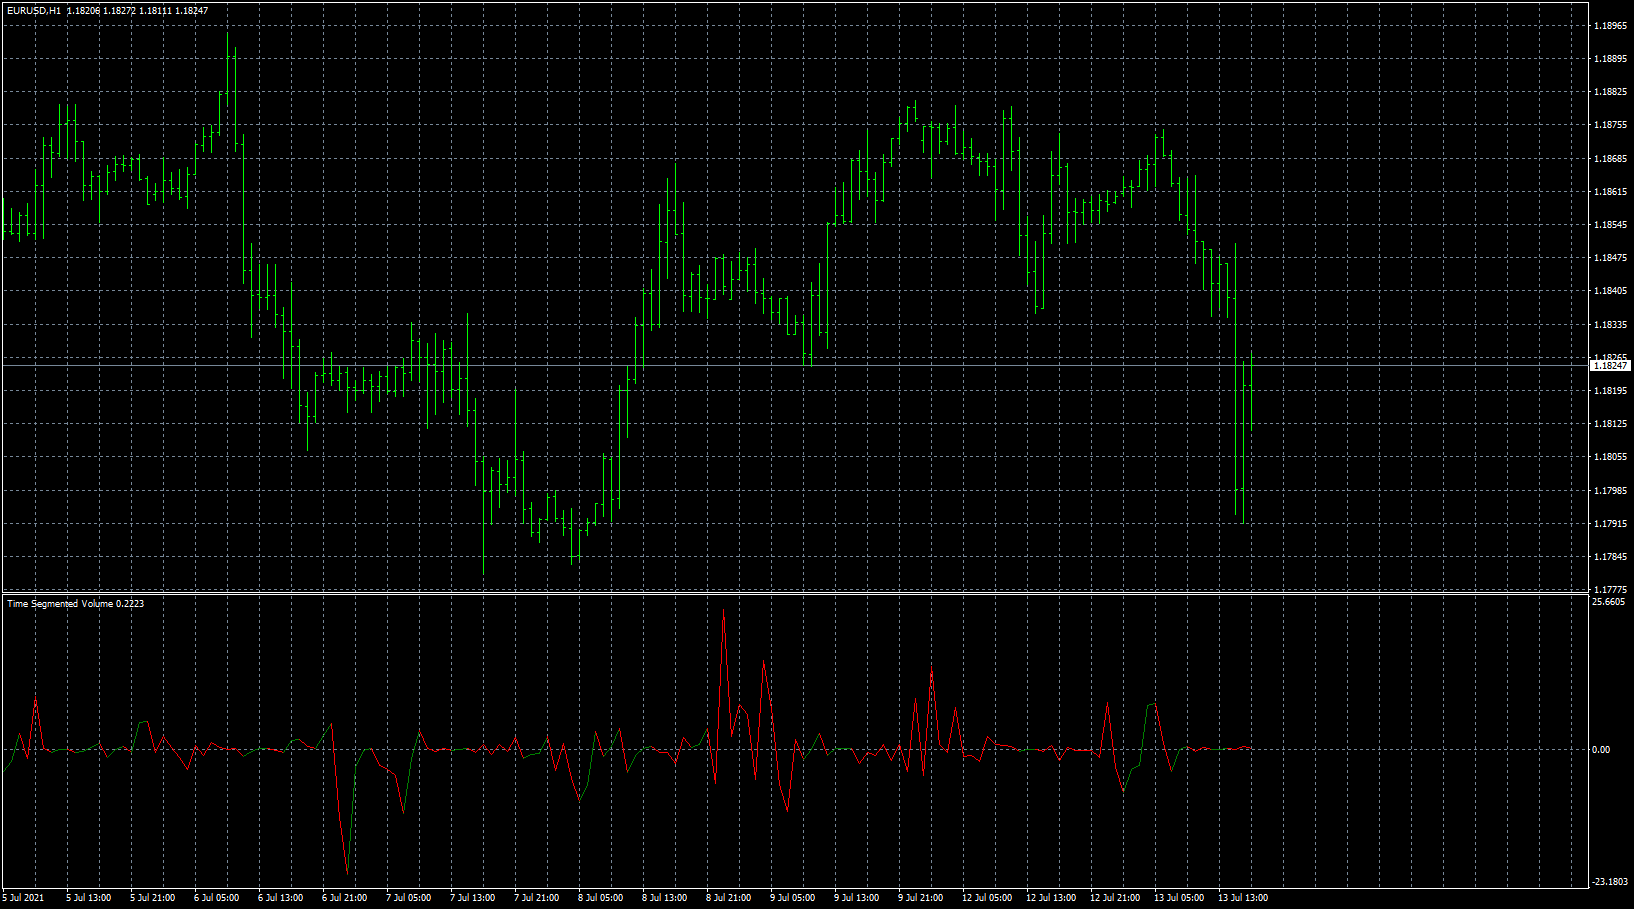The image size is (1634, 909).
Task: Click the 1.18475 price scale label
Action: click(1610, 258)
